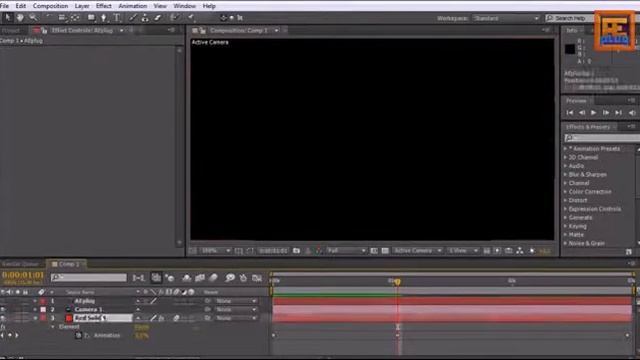Select the Brush tool
This screenshot has width=640, height=360.
tap(133, 18)
